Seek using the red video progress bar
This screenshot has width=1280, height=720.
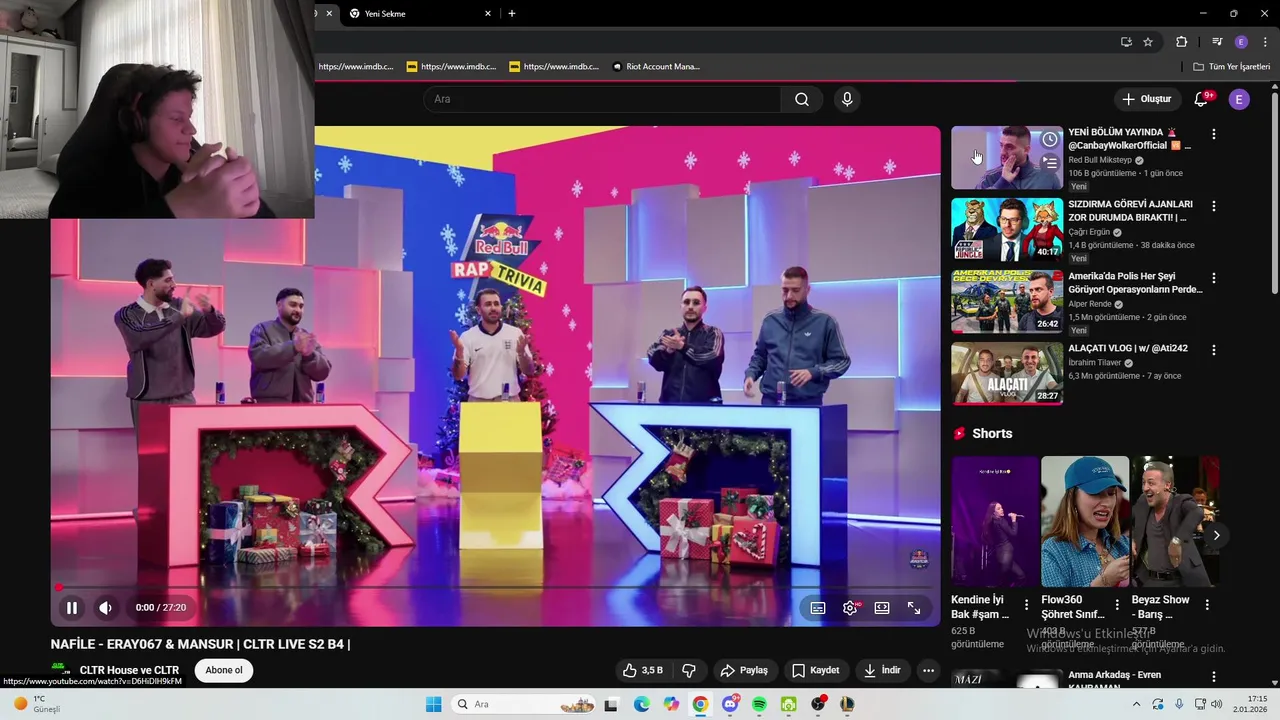[x=495, y=587]
